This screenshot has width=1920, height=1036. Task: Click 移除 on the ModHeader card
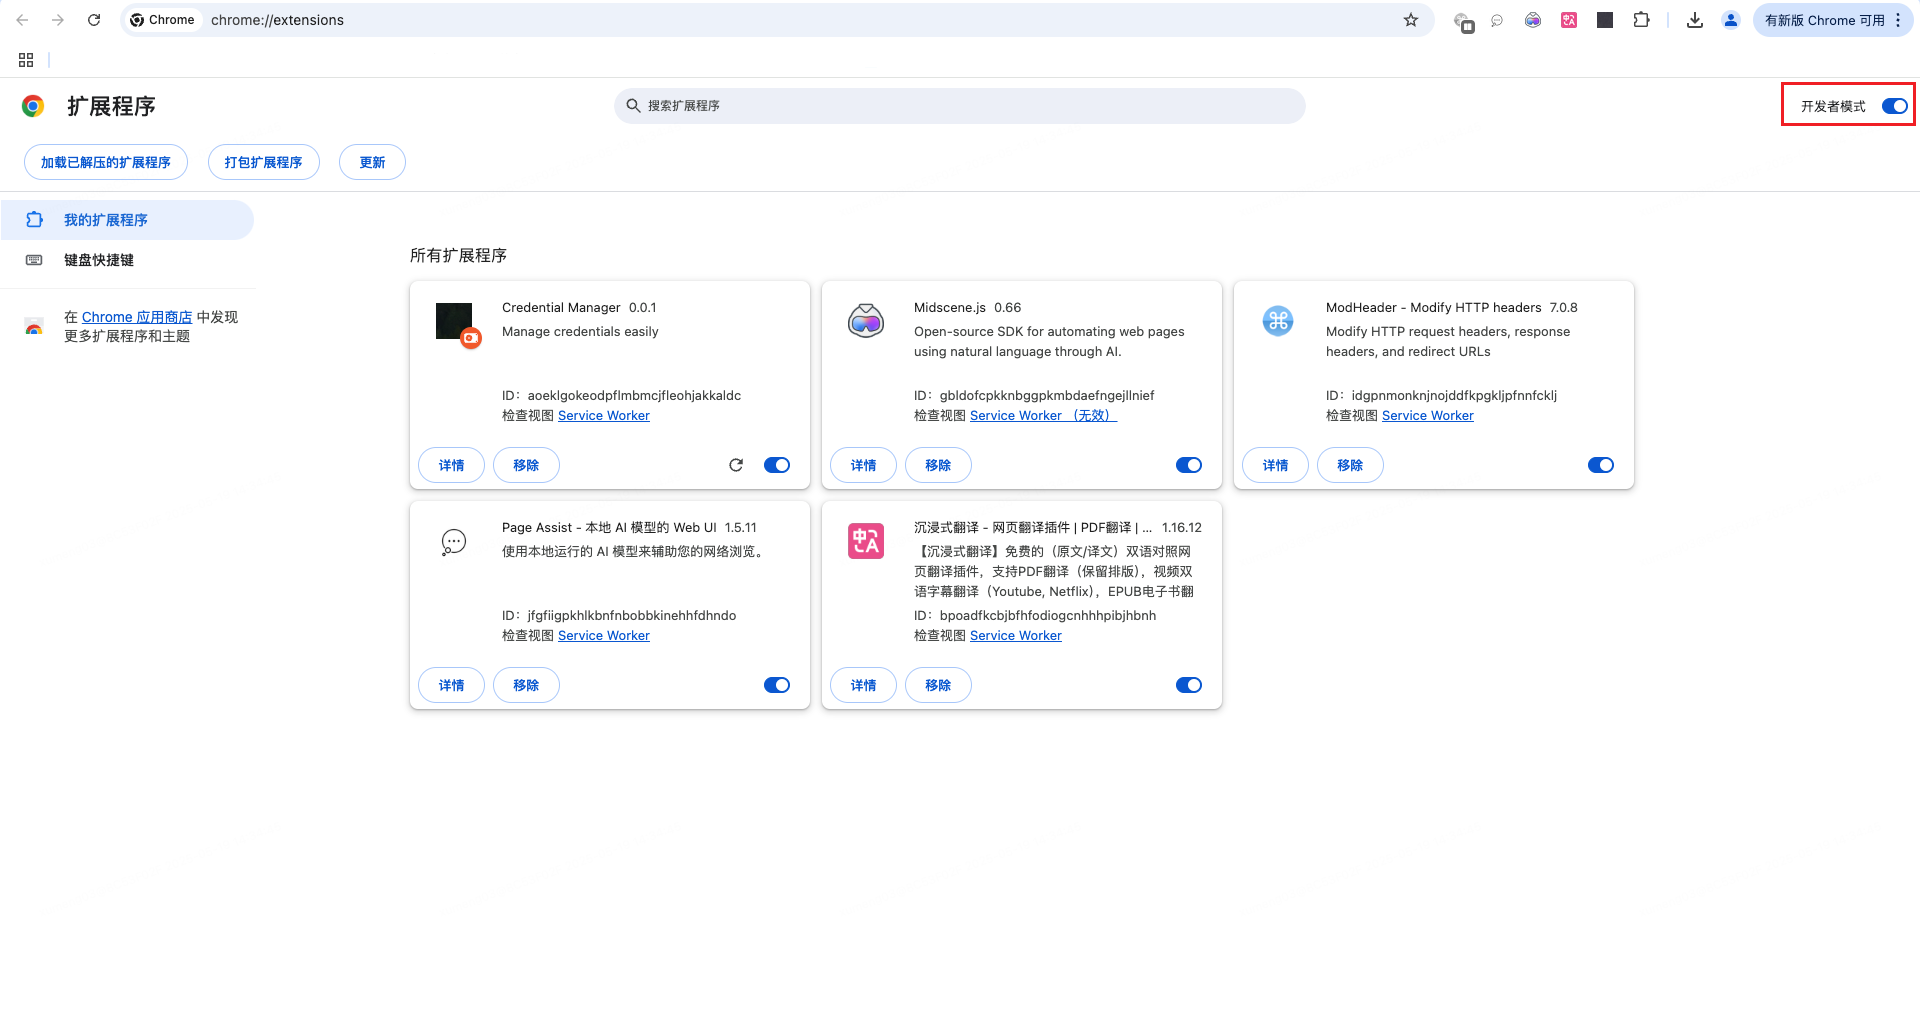coord(1350,465)
